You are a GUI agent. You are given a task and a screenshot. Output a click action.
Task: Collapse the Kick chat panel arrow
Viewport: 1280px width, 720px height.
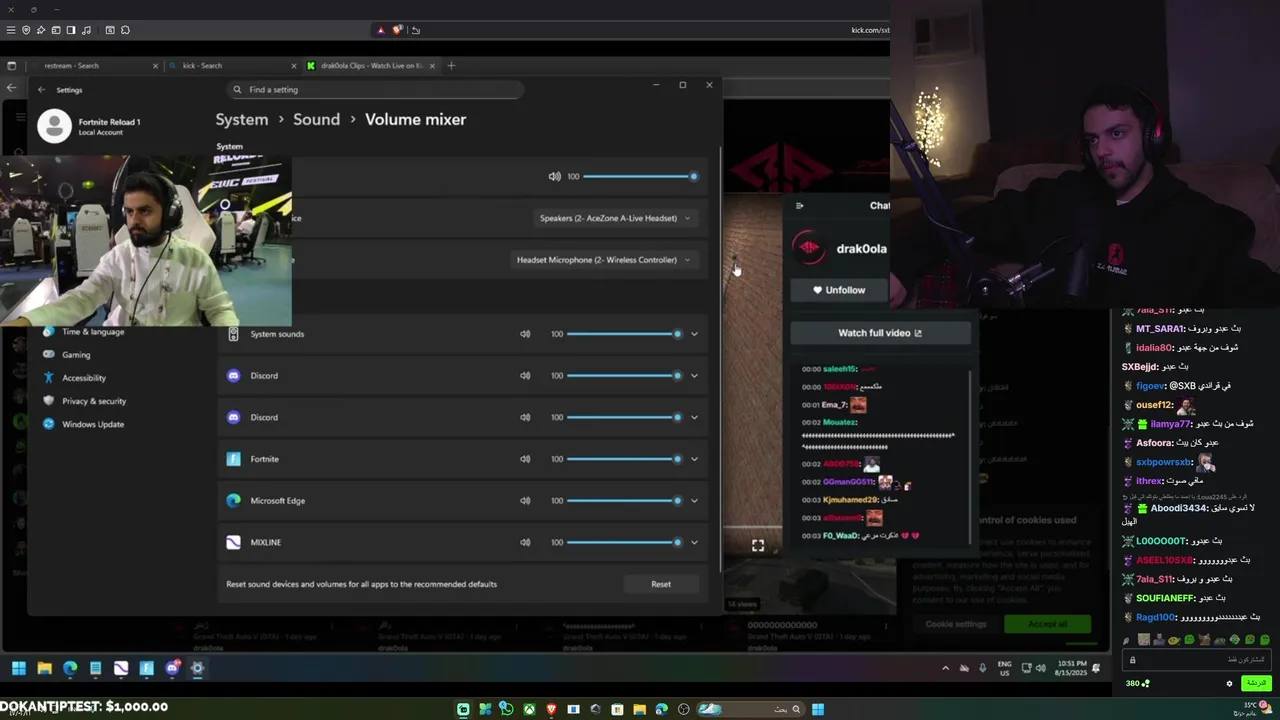(799, 205)
